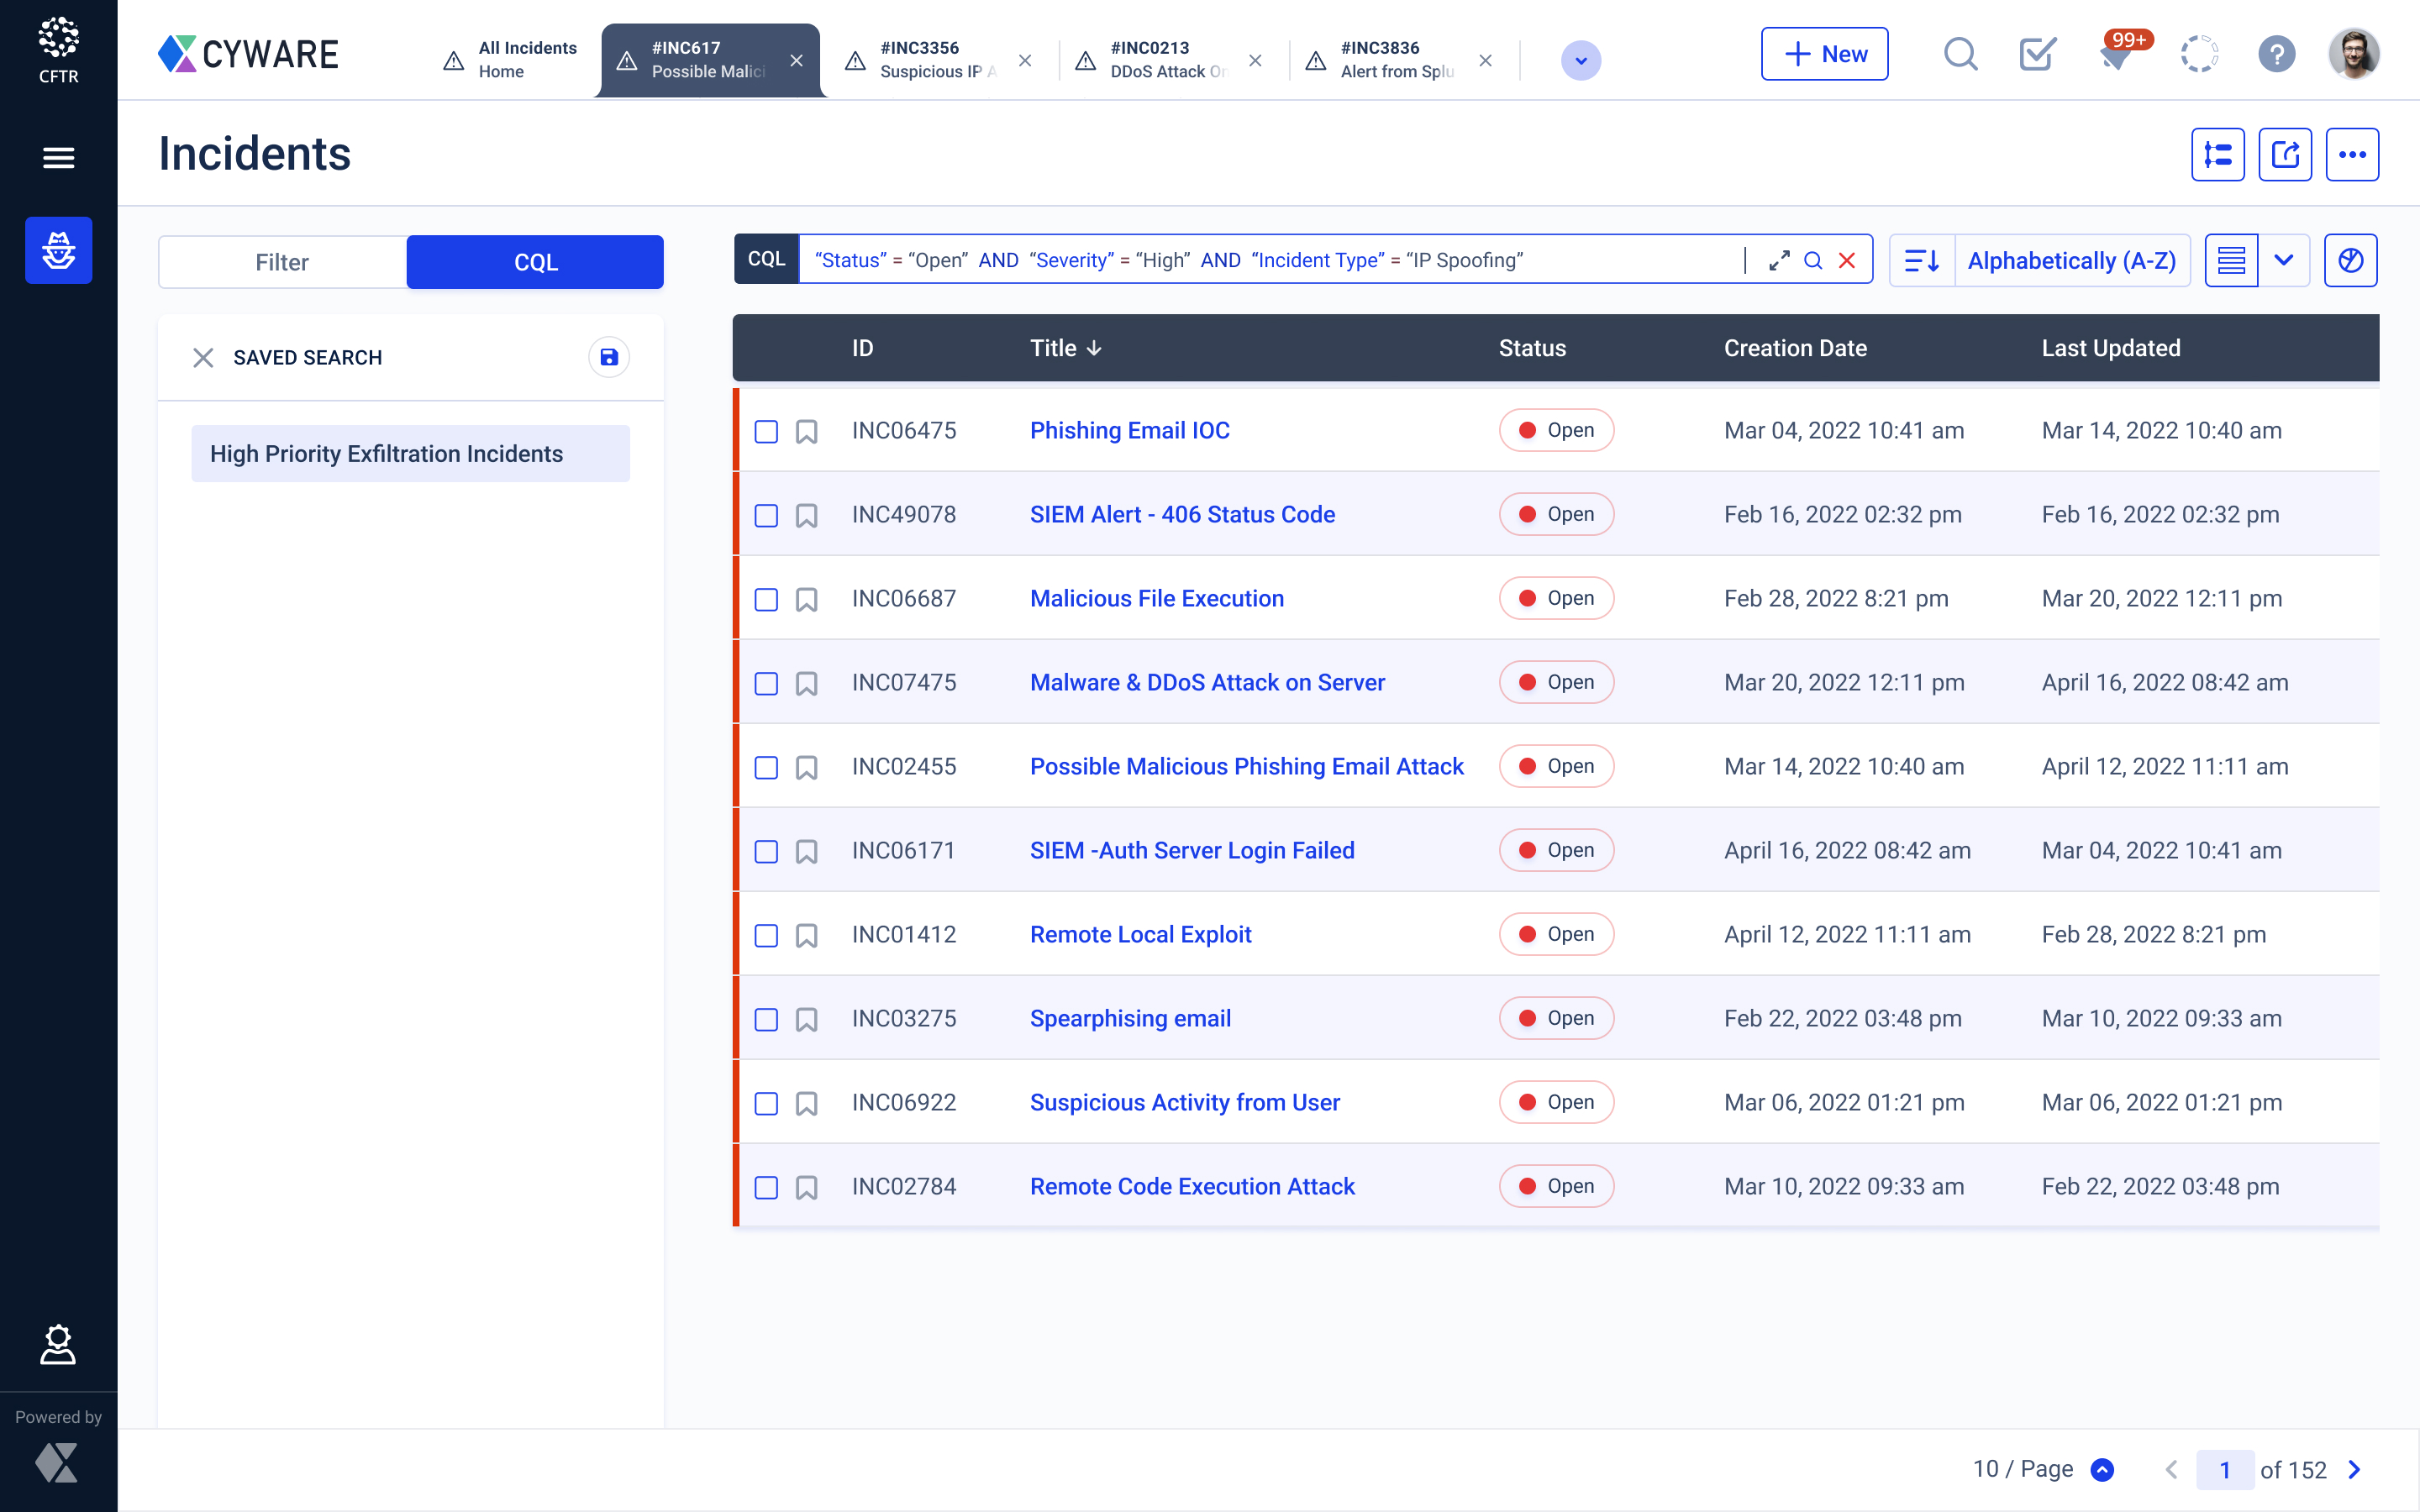Screen dimensions: 2420x1512
Task: Open the help question mark icon
Action: coord(2276,55)
